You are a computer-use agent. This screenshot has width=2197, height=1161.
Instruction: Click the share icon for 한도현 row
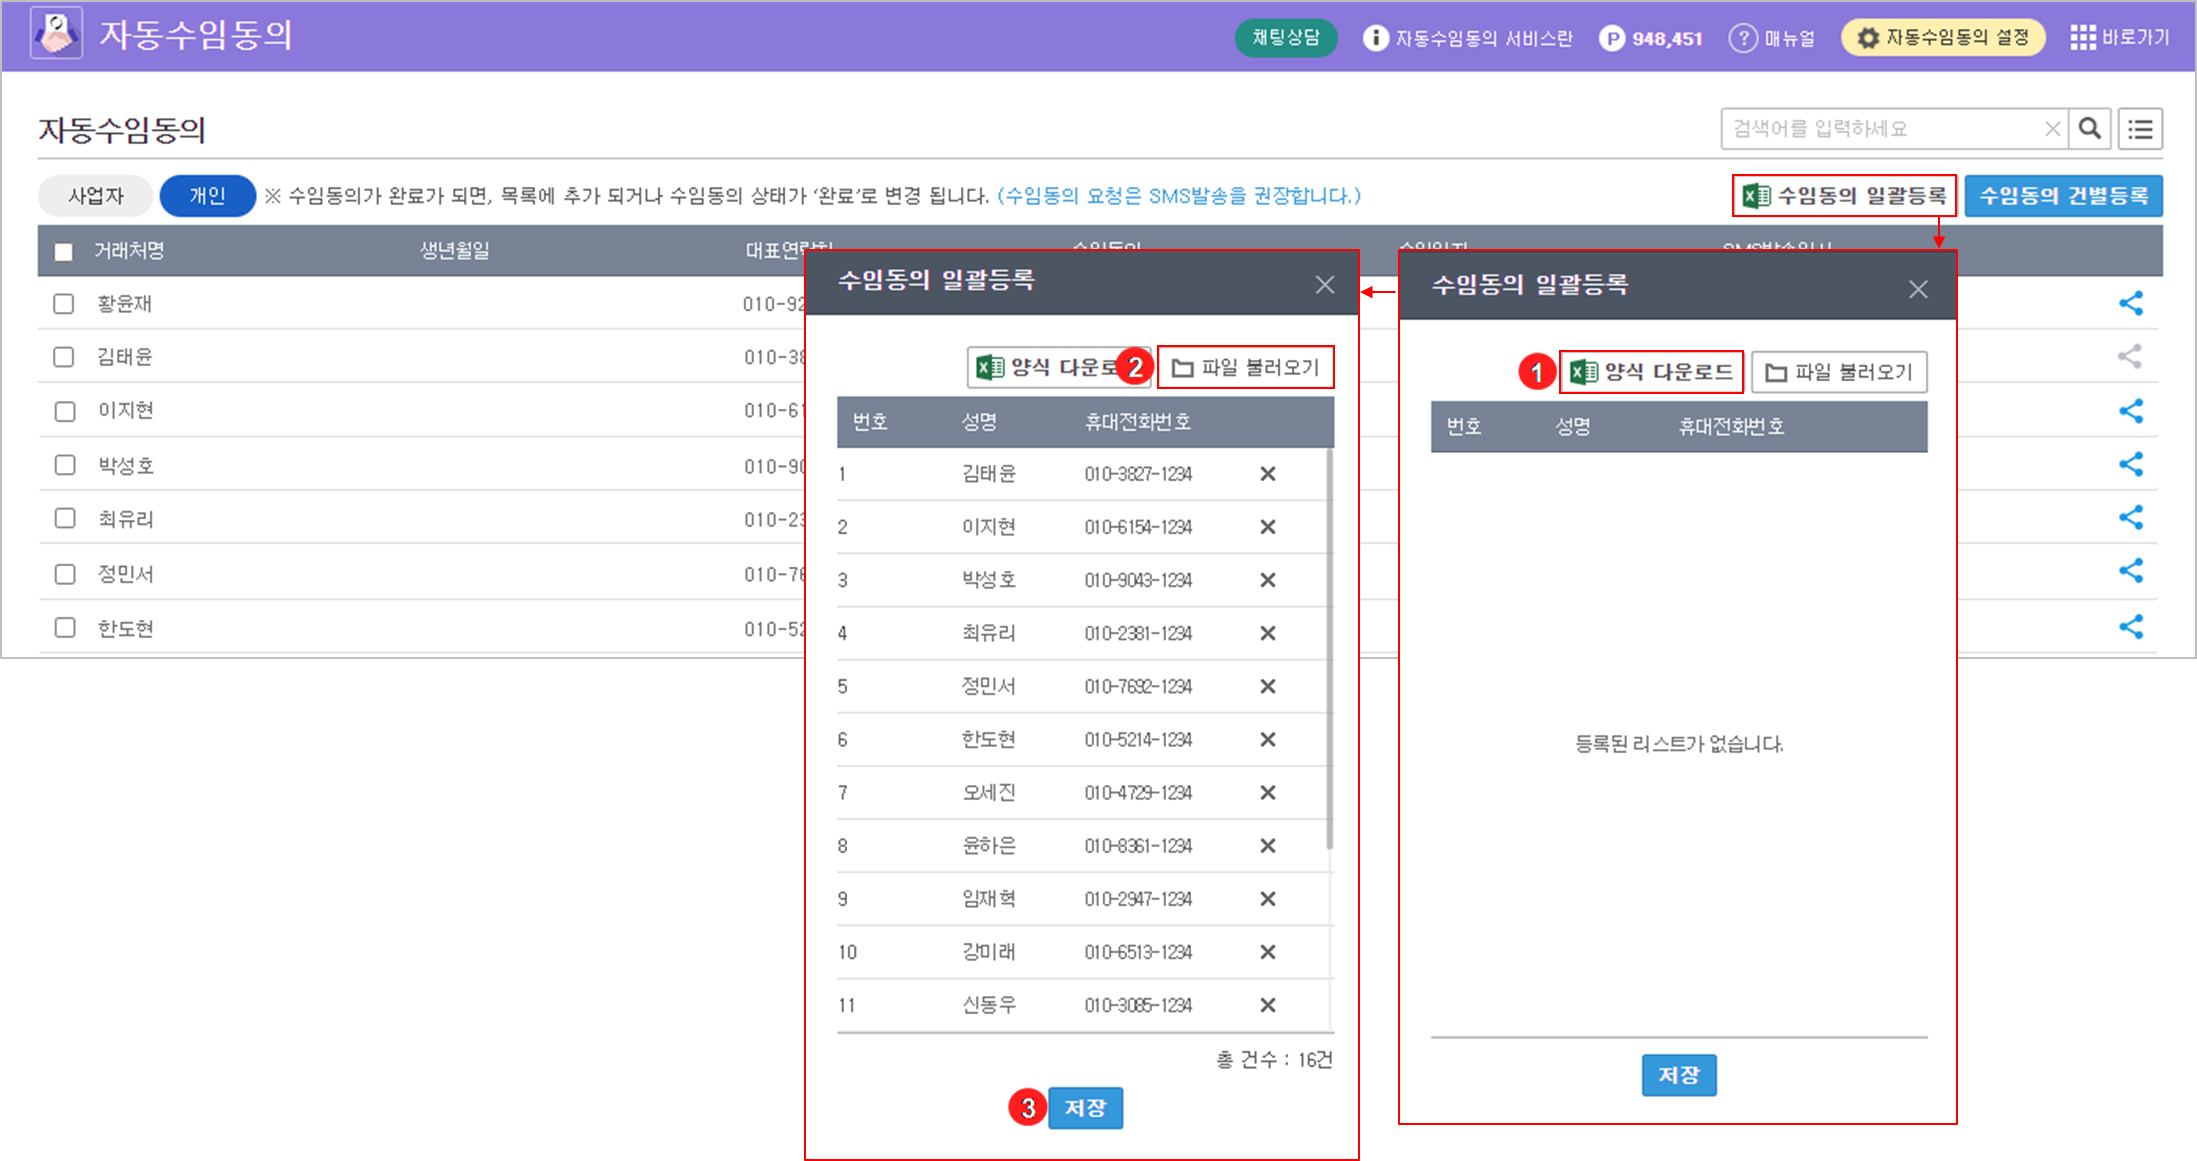pyautogui.click(x=2130, y=627)
